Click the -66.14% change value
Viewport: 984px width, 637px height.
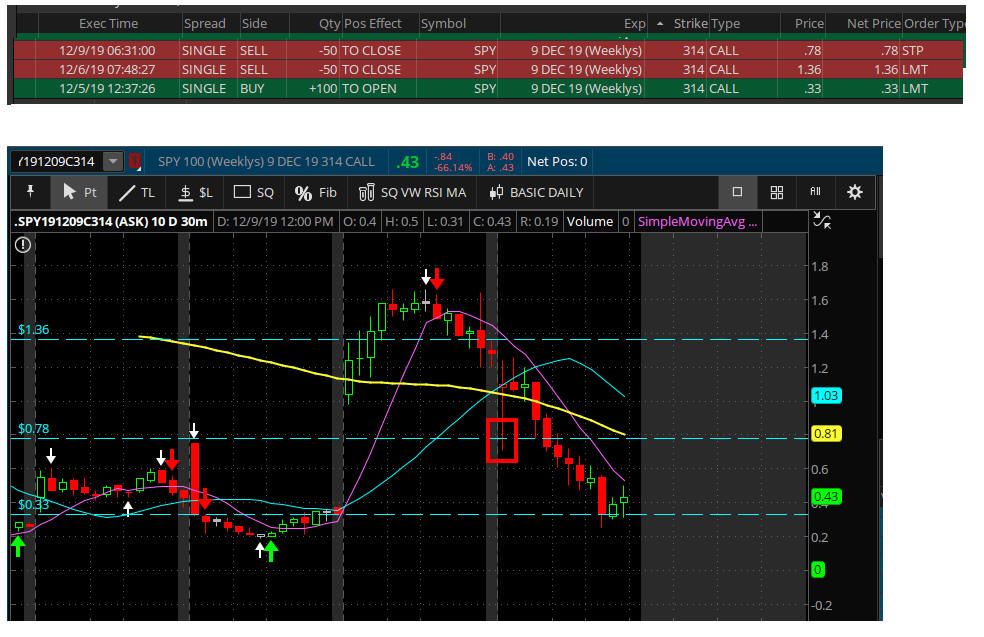tap(452, 168)
